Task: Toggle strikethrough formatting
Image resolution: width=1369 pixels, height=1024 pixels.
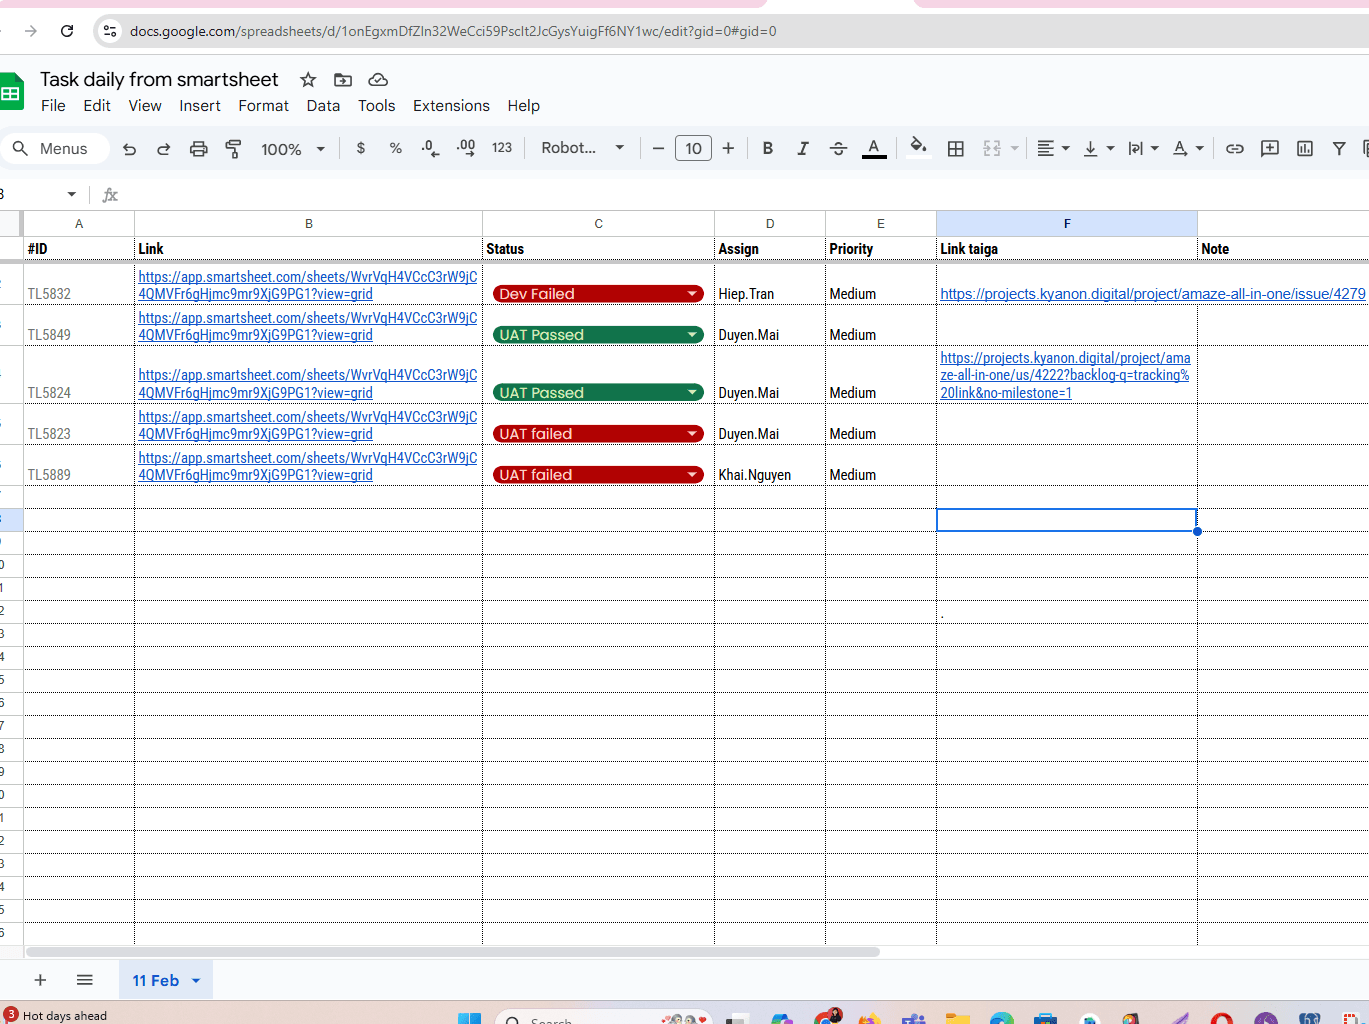Action: tap(838, 149)
